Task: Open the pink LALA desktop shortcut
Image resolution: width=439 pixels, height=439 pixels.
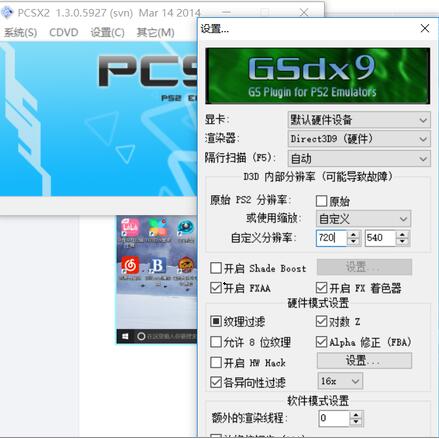Action: pos(130,228)
